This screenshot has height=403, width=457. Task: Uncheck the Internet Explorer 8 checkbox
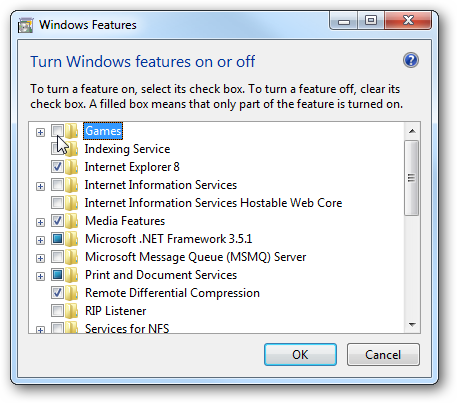pos(57,166)
